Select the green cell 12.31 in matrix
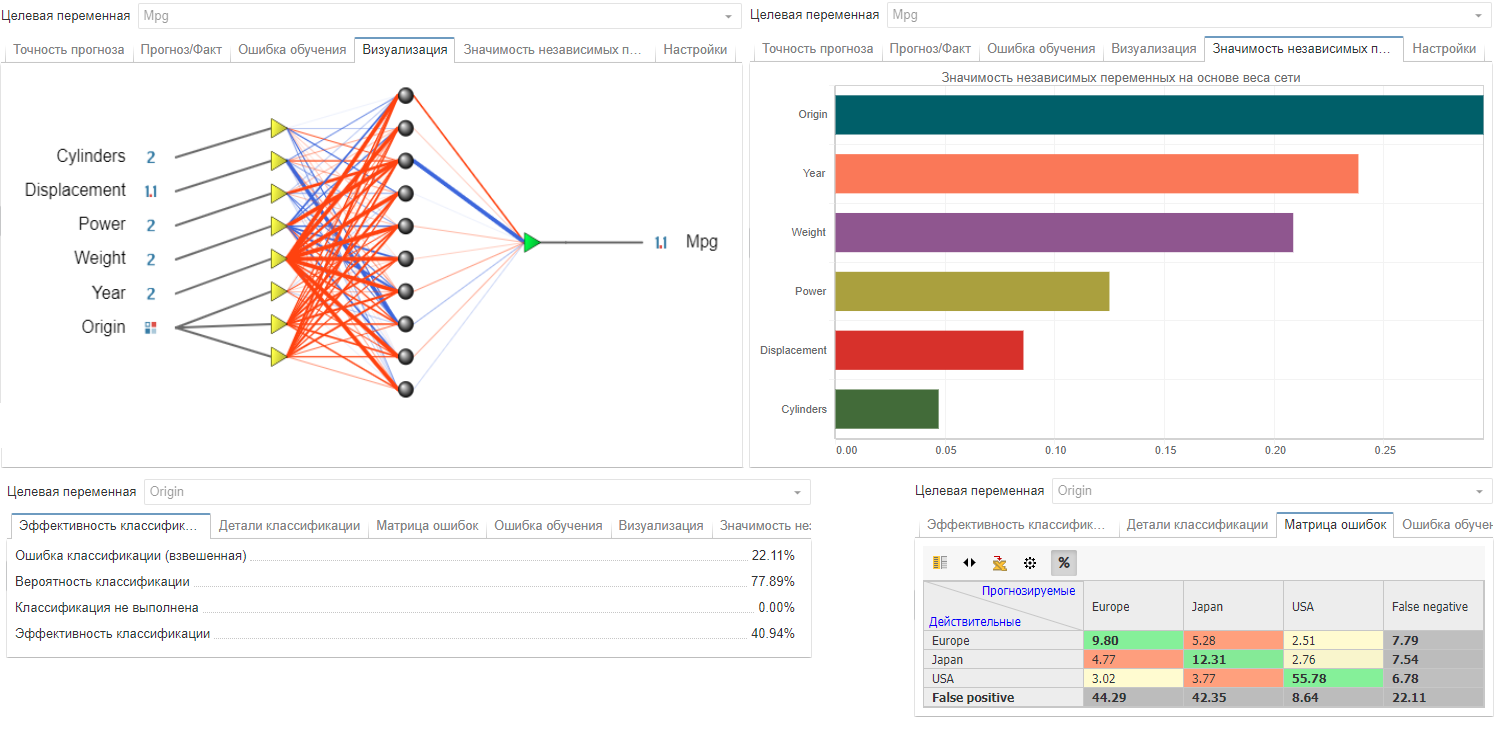 1233,660
